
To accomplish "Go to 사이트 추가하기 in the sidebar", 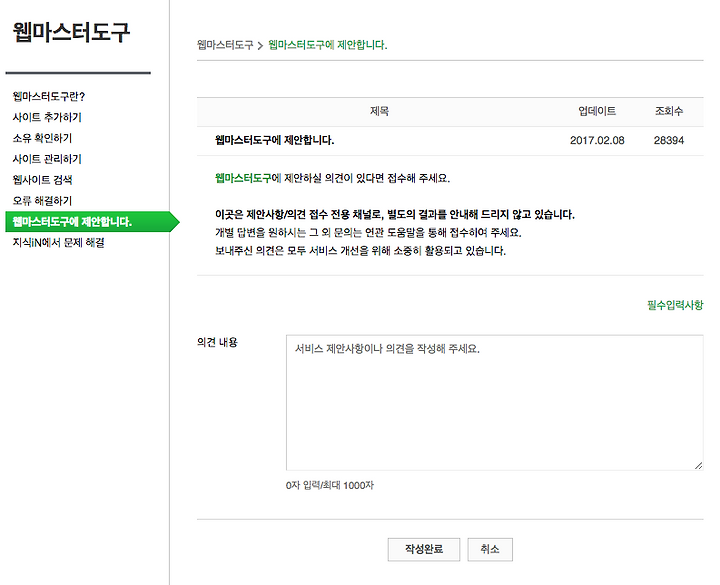I will [x=47, y=117].
